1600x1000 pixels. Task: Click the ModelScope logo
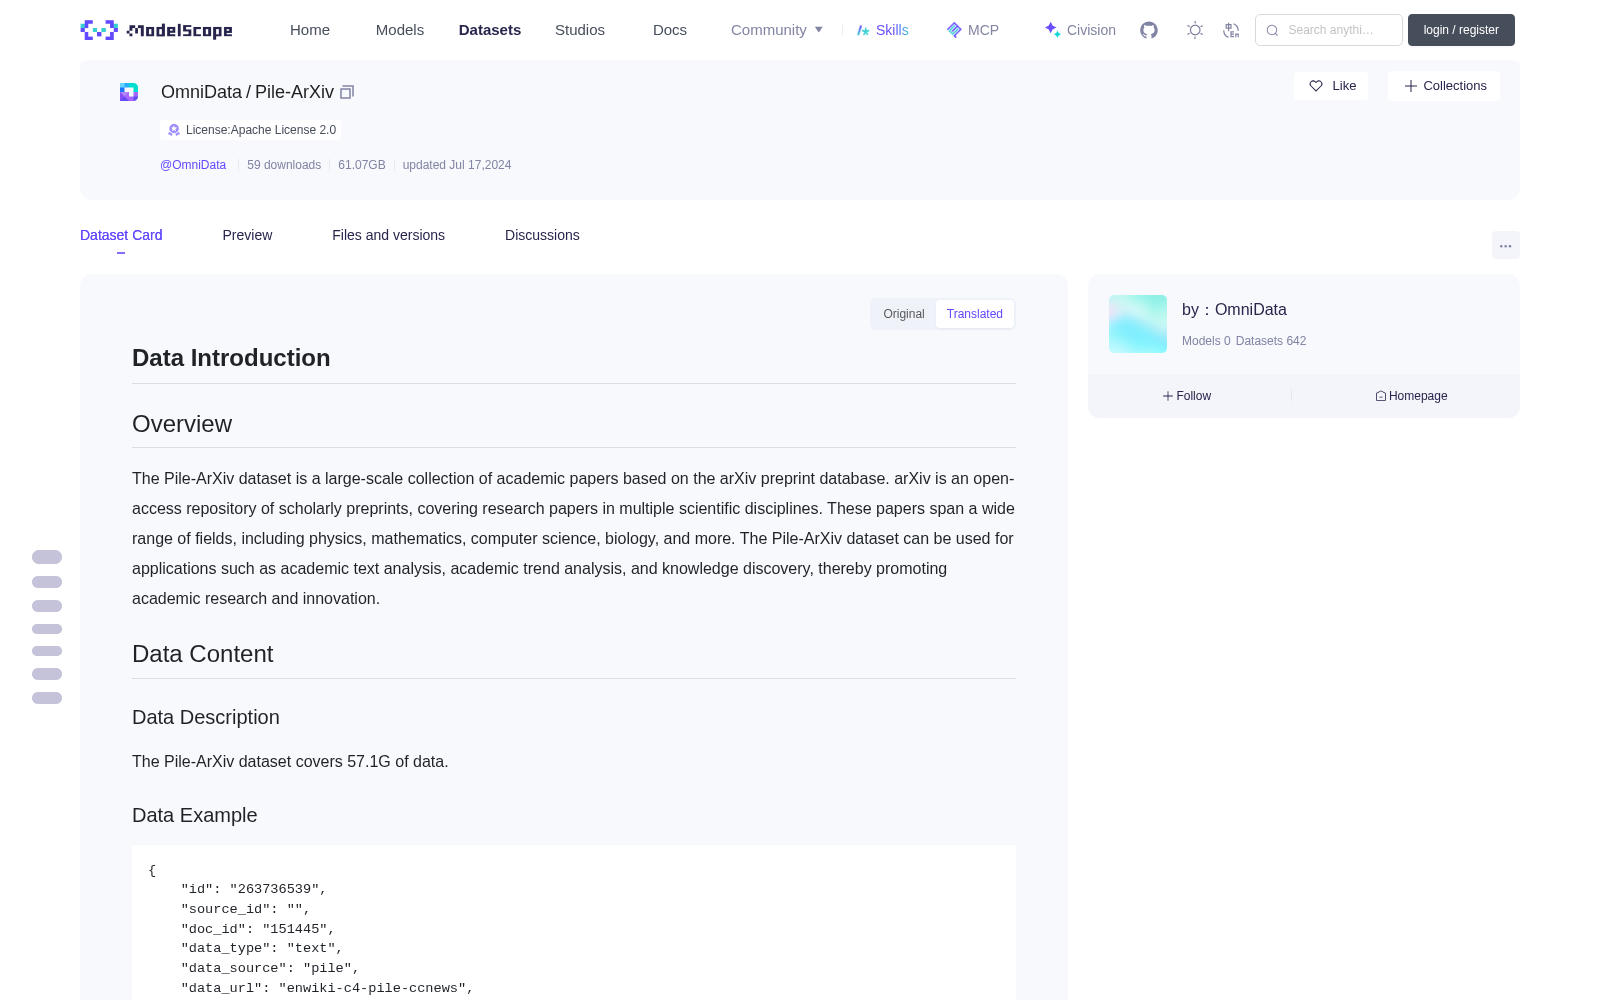tap(157, 30)
